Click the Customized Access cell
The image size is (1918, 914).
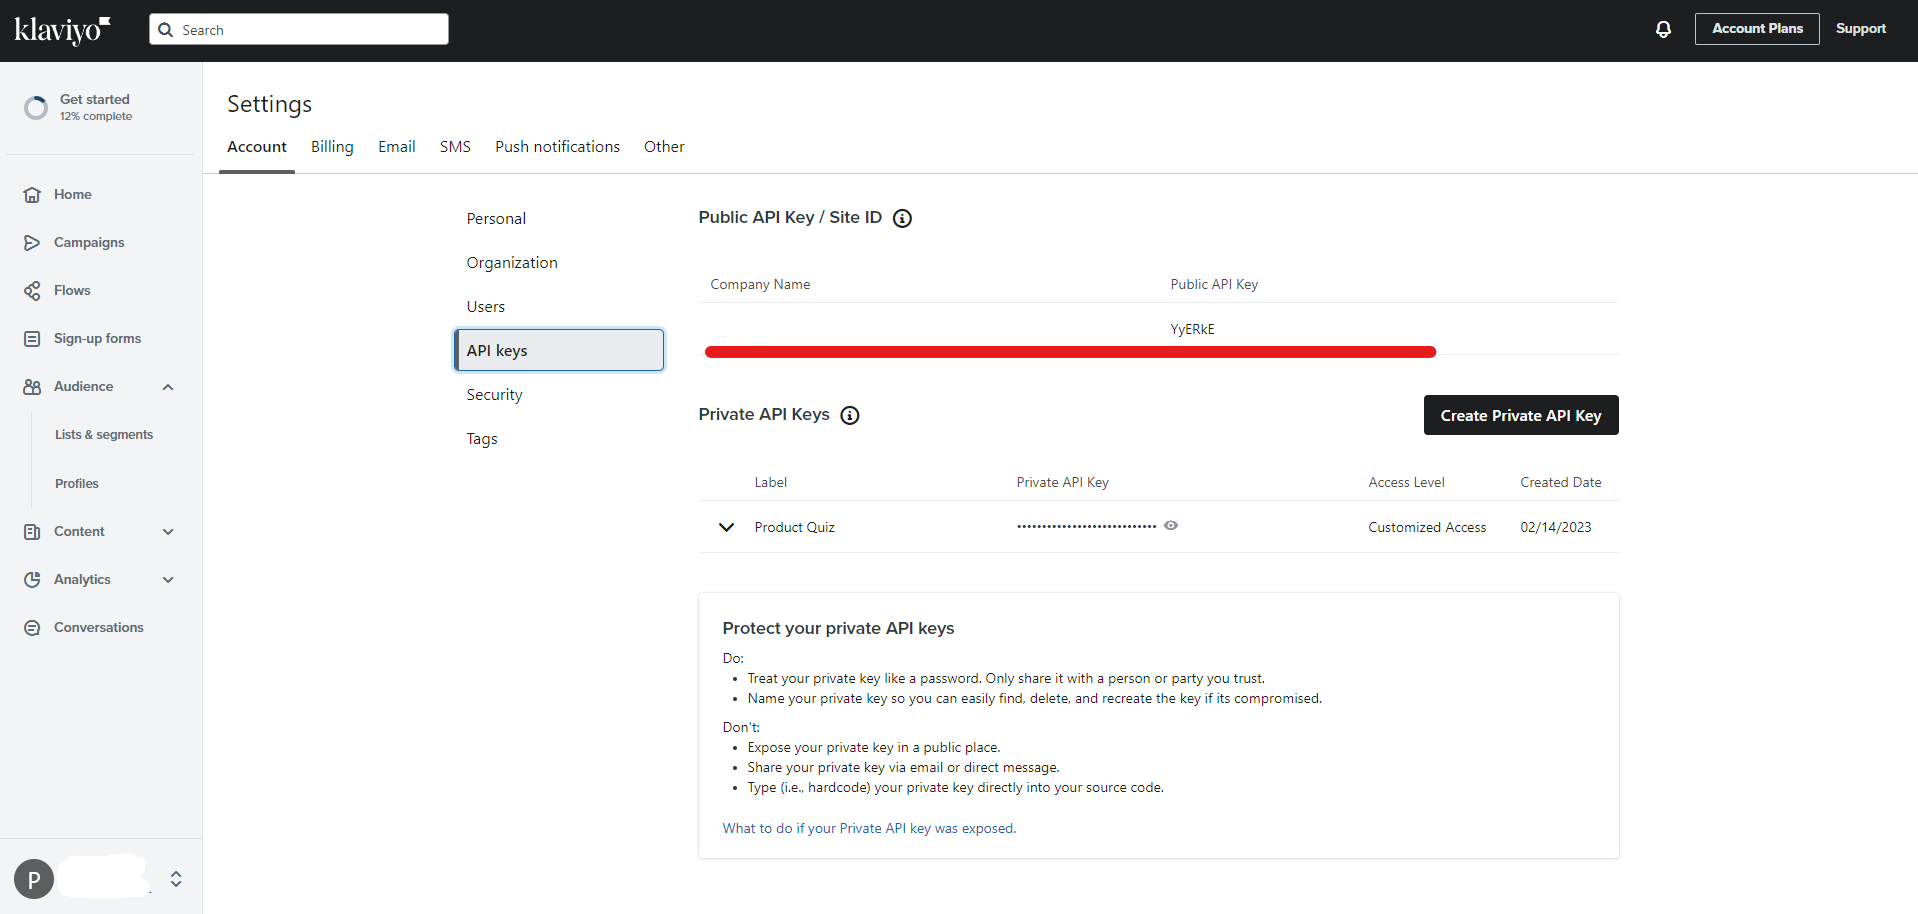coord(1427,528)
